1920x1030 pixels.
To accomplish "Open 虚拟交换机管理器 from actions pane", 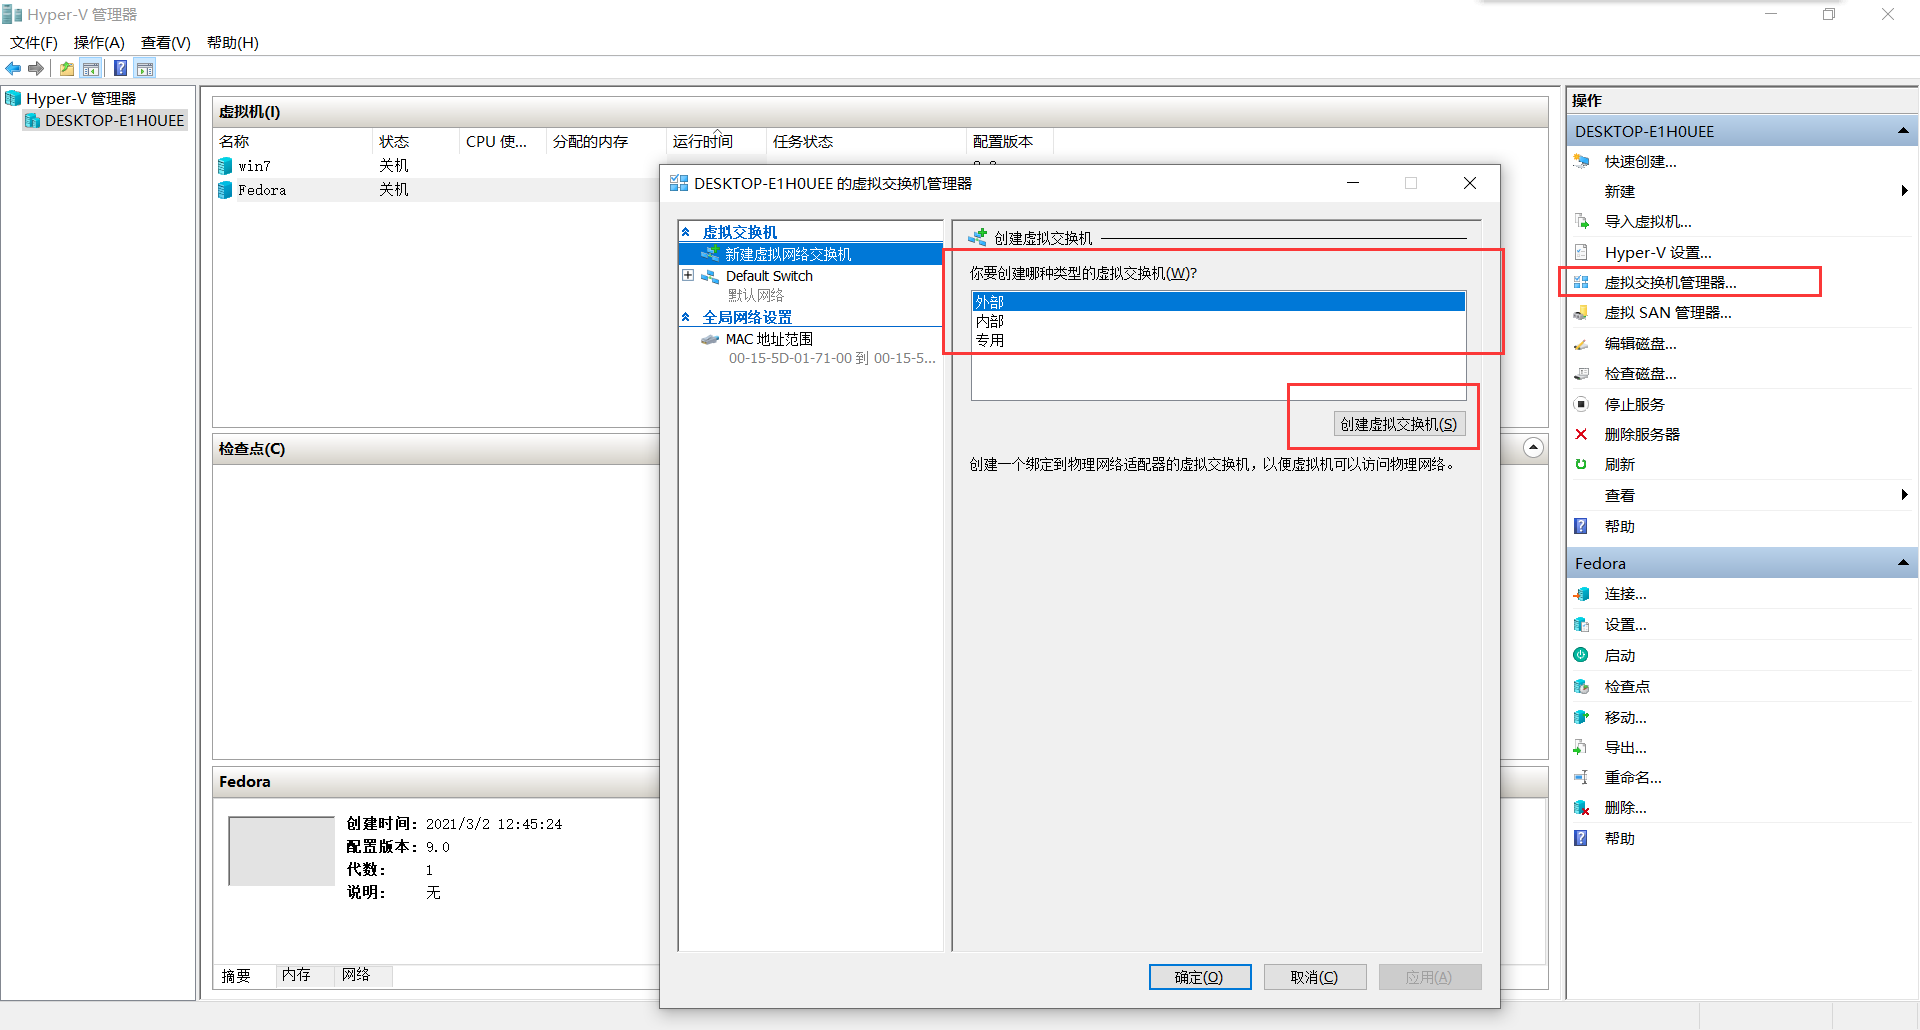I will click(x=1670, y=282).
